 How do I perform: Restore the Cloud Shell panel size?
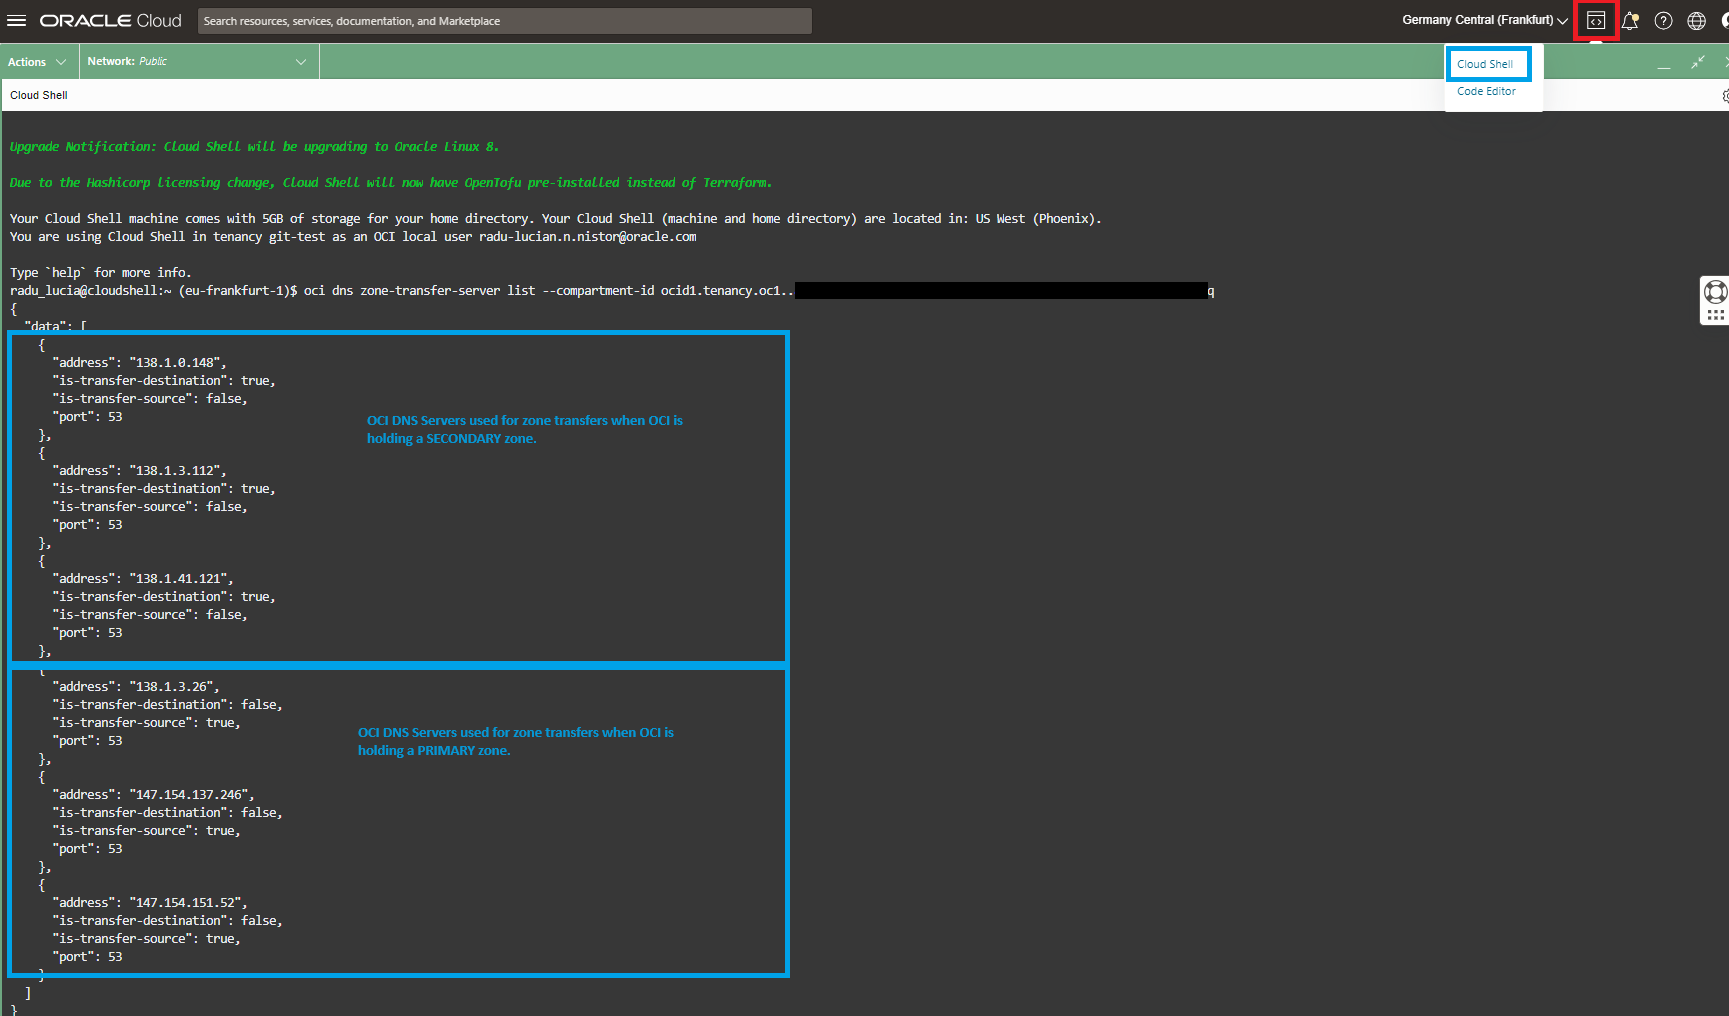coord(1698,62)
